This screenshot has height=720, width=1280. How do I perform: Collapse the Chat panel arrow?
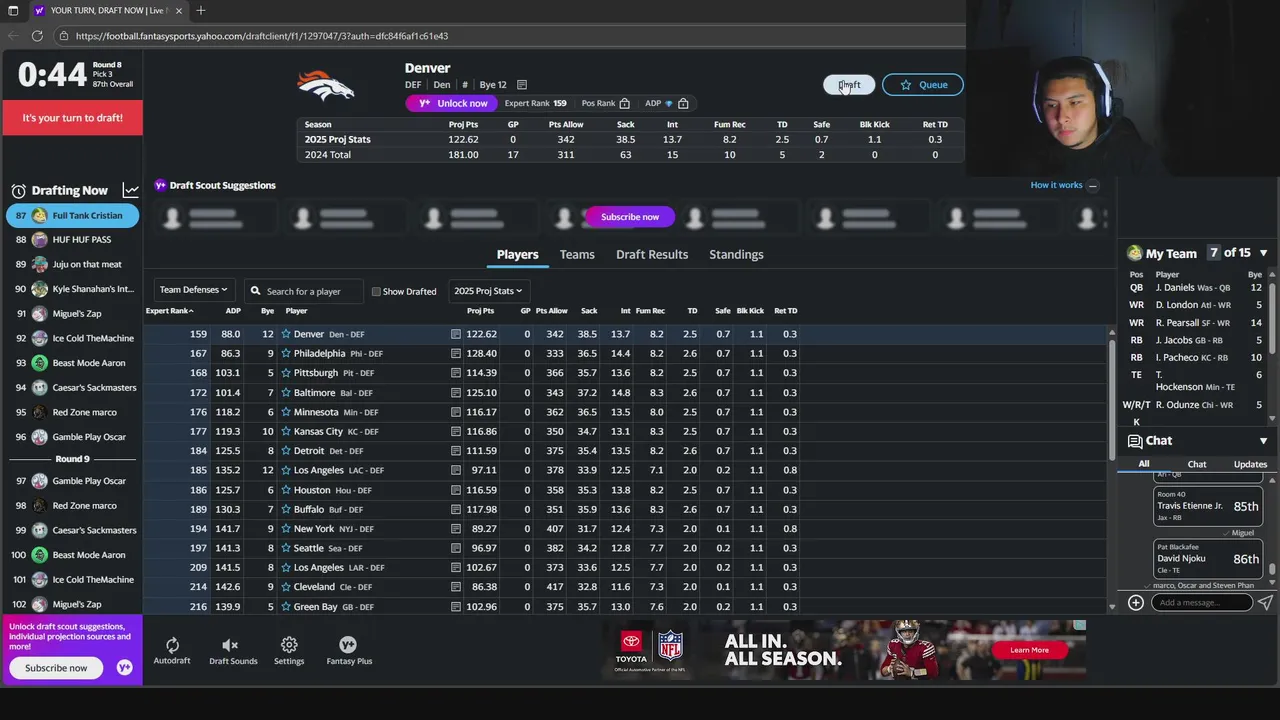point(1263,441)
